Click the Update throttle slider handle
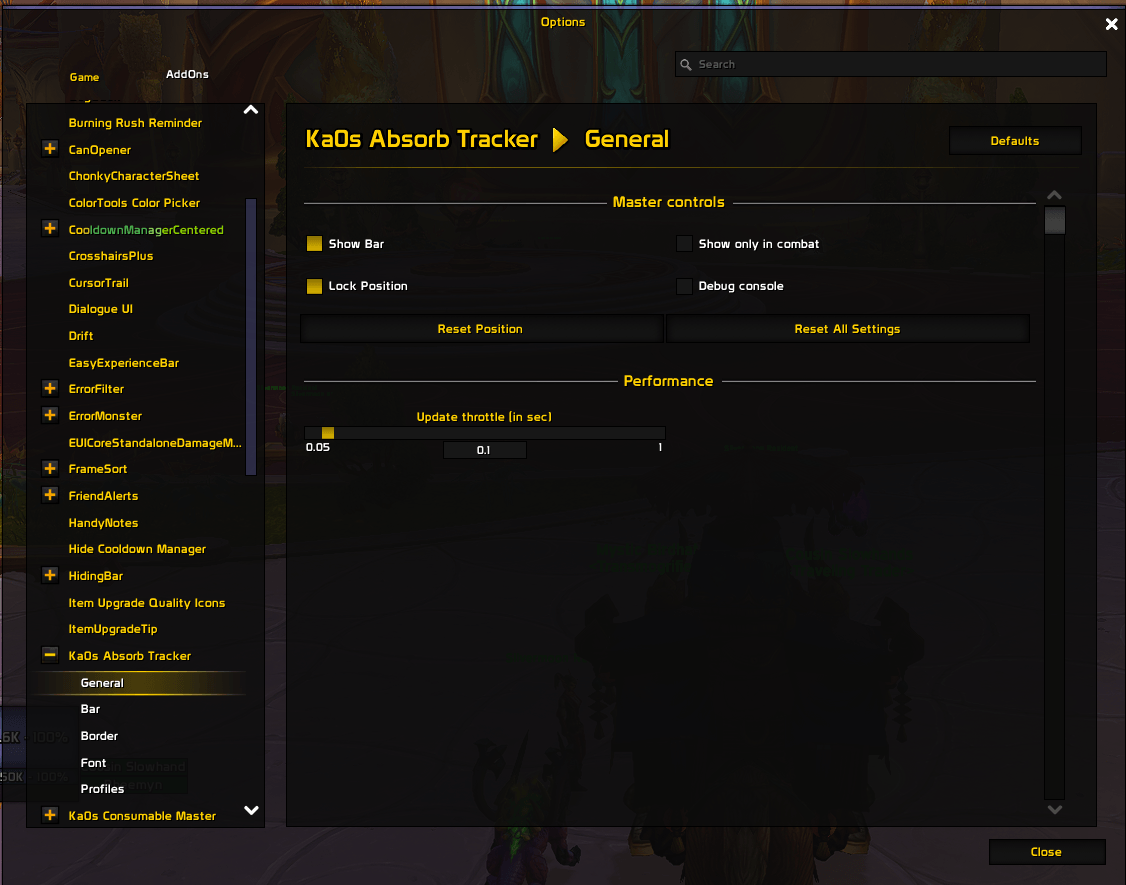The height and width of the screenshot is (885, 1126). coord(327,432)
